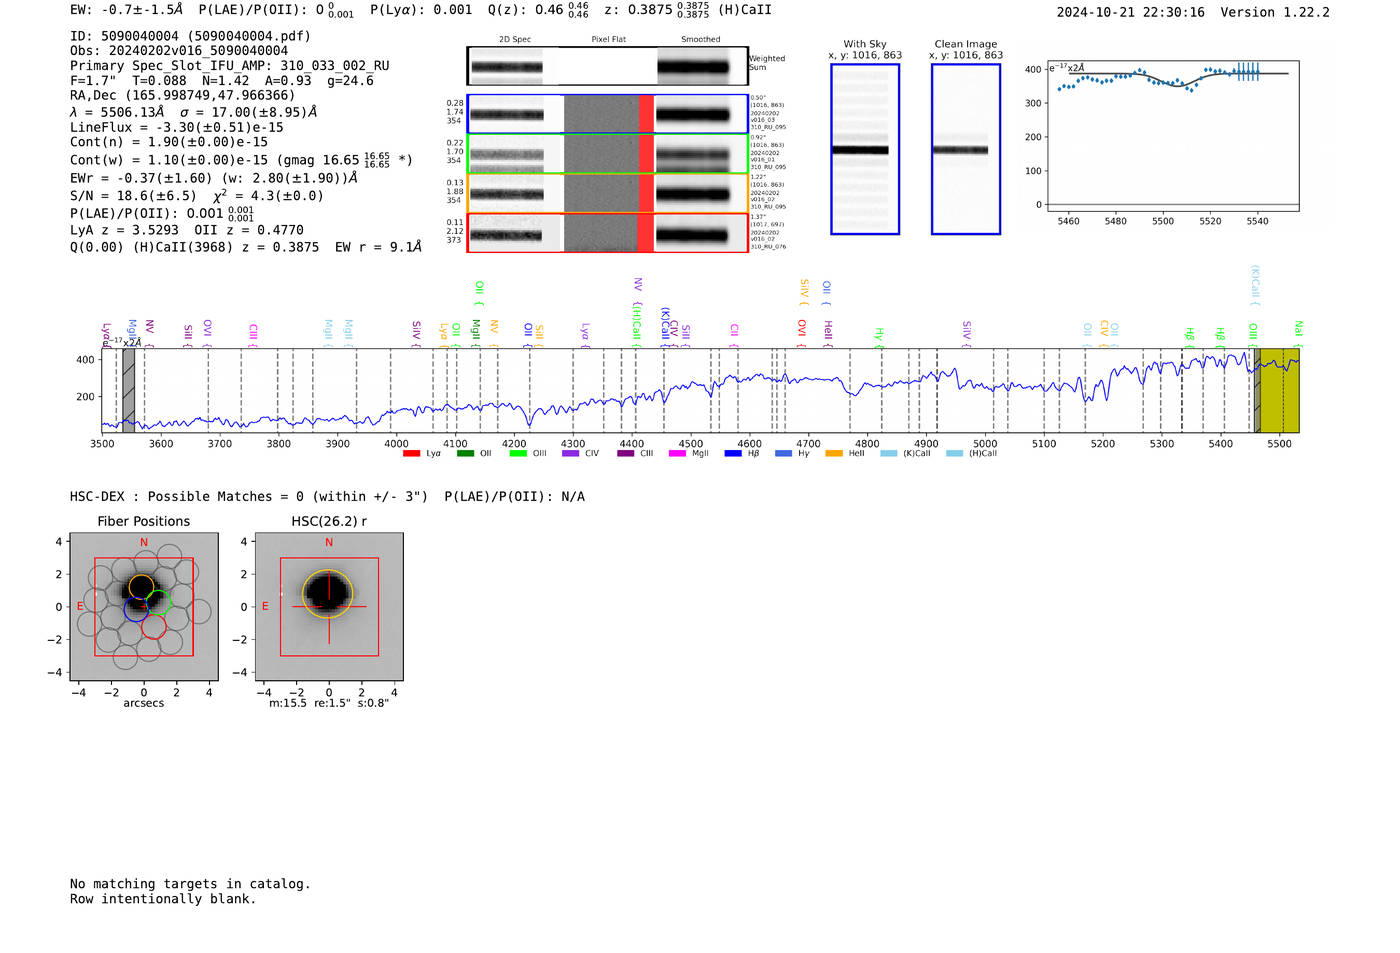Pick the HeII orange legend swatch
Image resolution: width=1400 pixels, height=953 pixels.
pyautogui.click(x=834, y=454)
